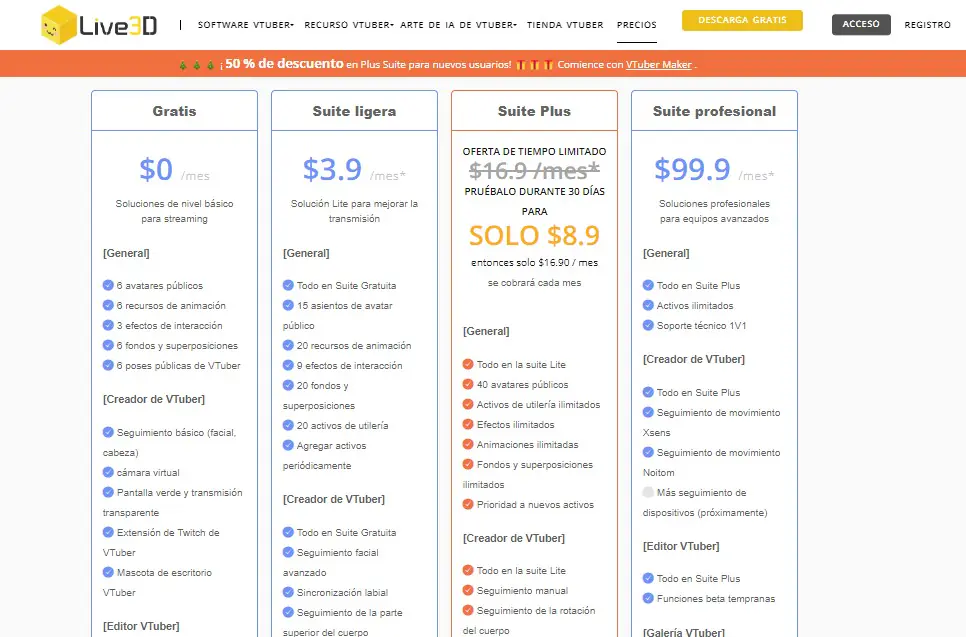The image size is (966, 637).
Task: Click checkmark icon next to "cámara virtual"
Action: (108, 472)
